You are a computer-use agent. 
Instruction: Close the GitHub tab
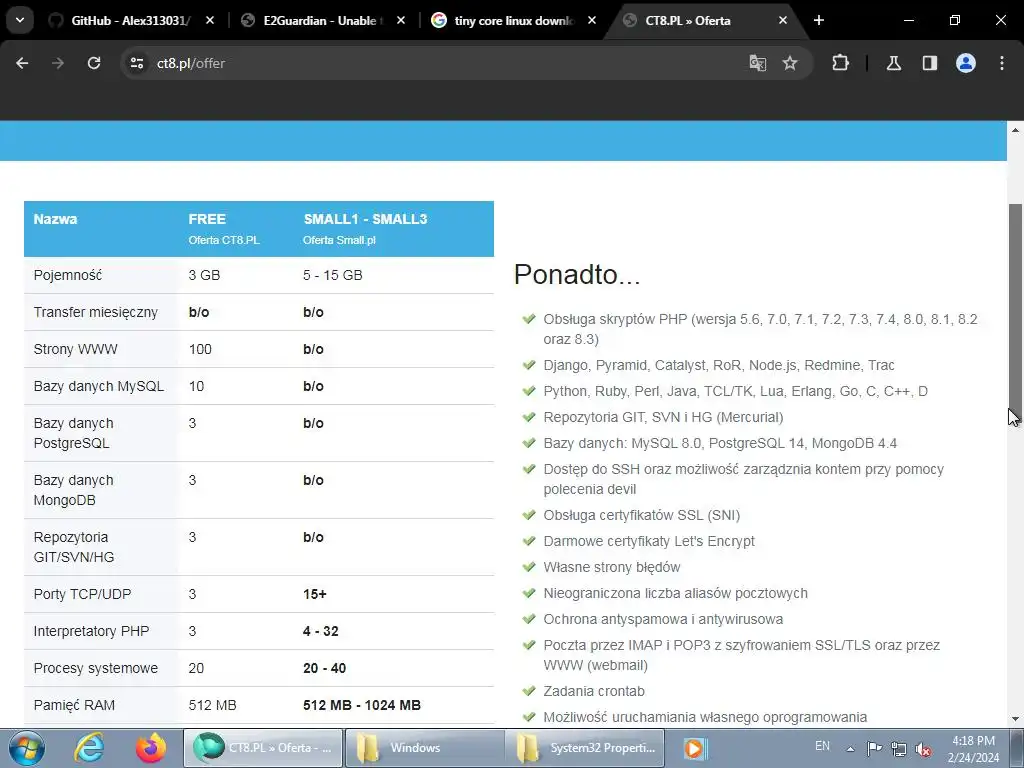point(210,20)
